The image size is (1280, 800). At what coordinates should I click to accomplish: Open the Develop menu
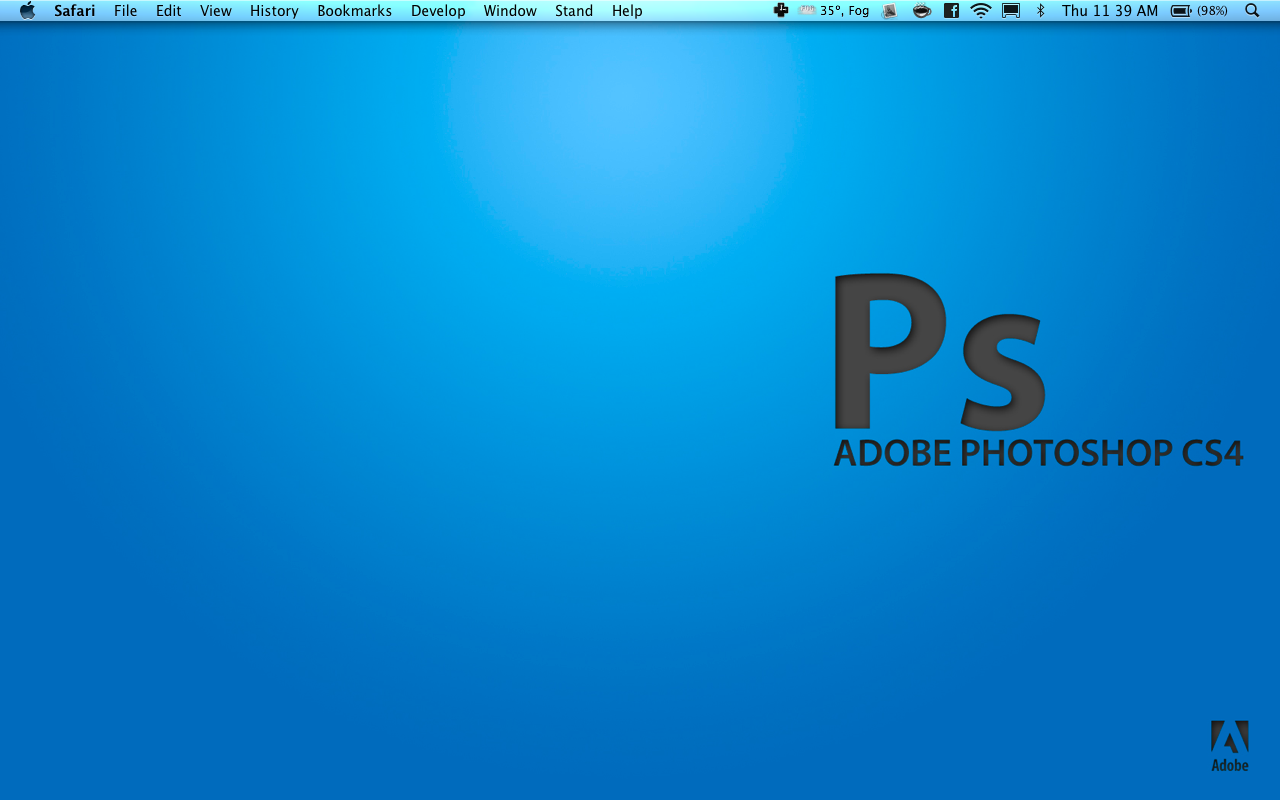coord(438,11)
